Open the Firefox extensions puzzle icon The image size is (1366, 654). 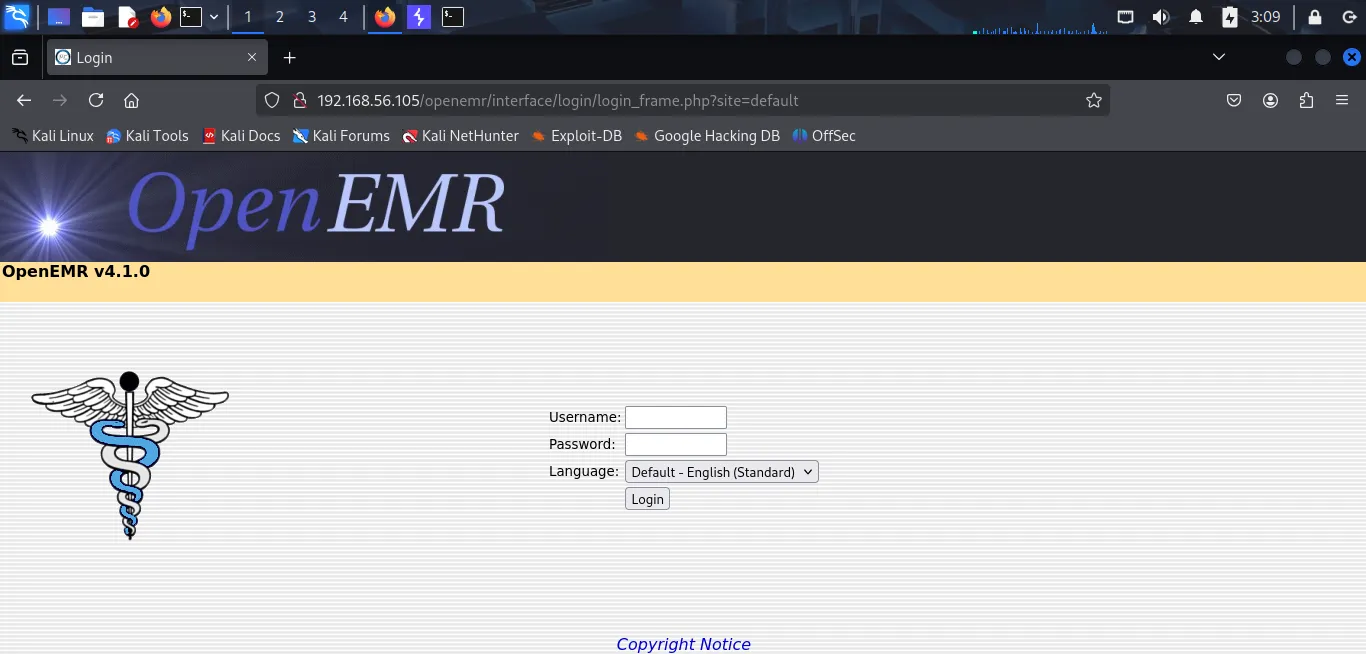1306,100
